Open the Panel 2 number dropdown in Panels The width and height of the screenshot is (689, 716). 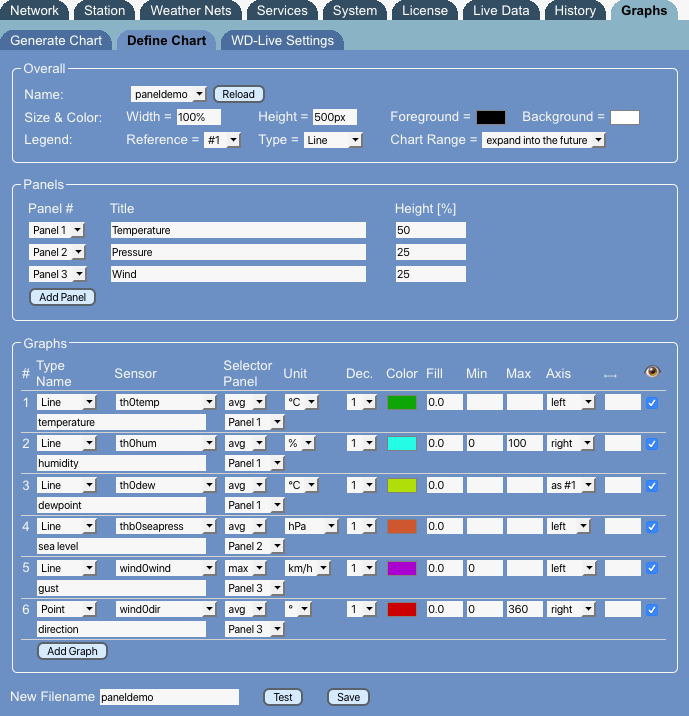click(x=57, y=252)
